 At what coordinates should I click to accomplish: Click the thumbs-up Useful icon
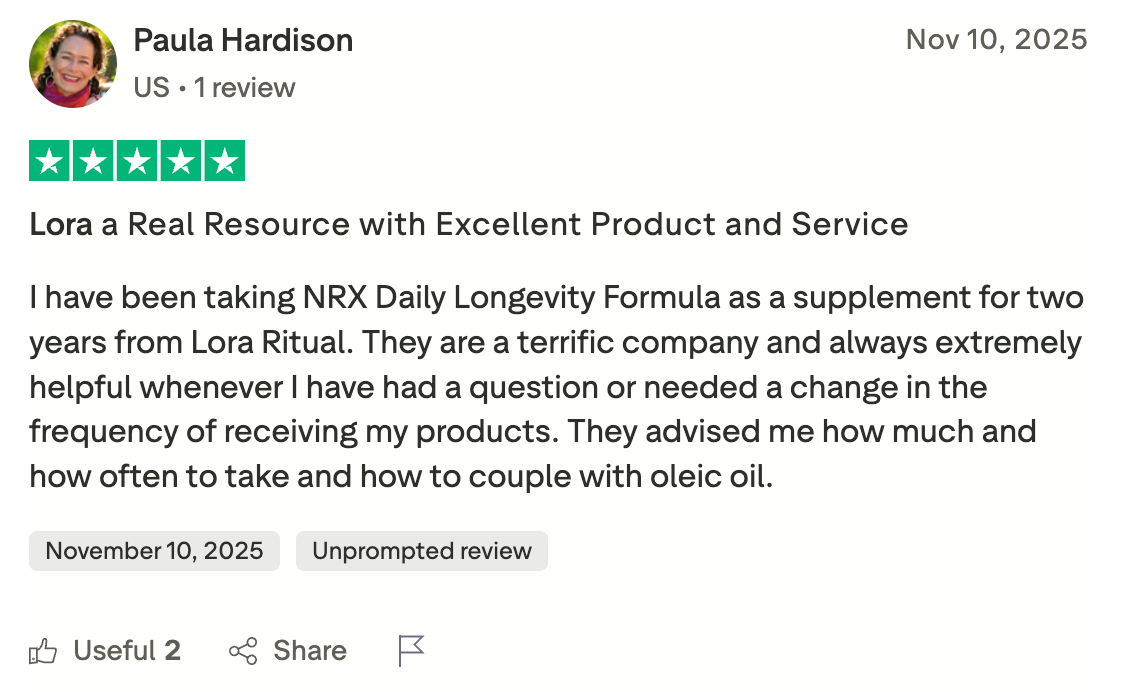(44, 650)
